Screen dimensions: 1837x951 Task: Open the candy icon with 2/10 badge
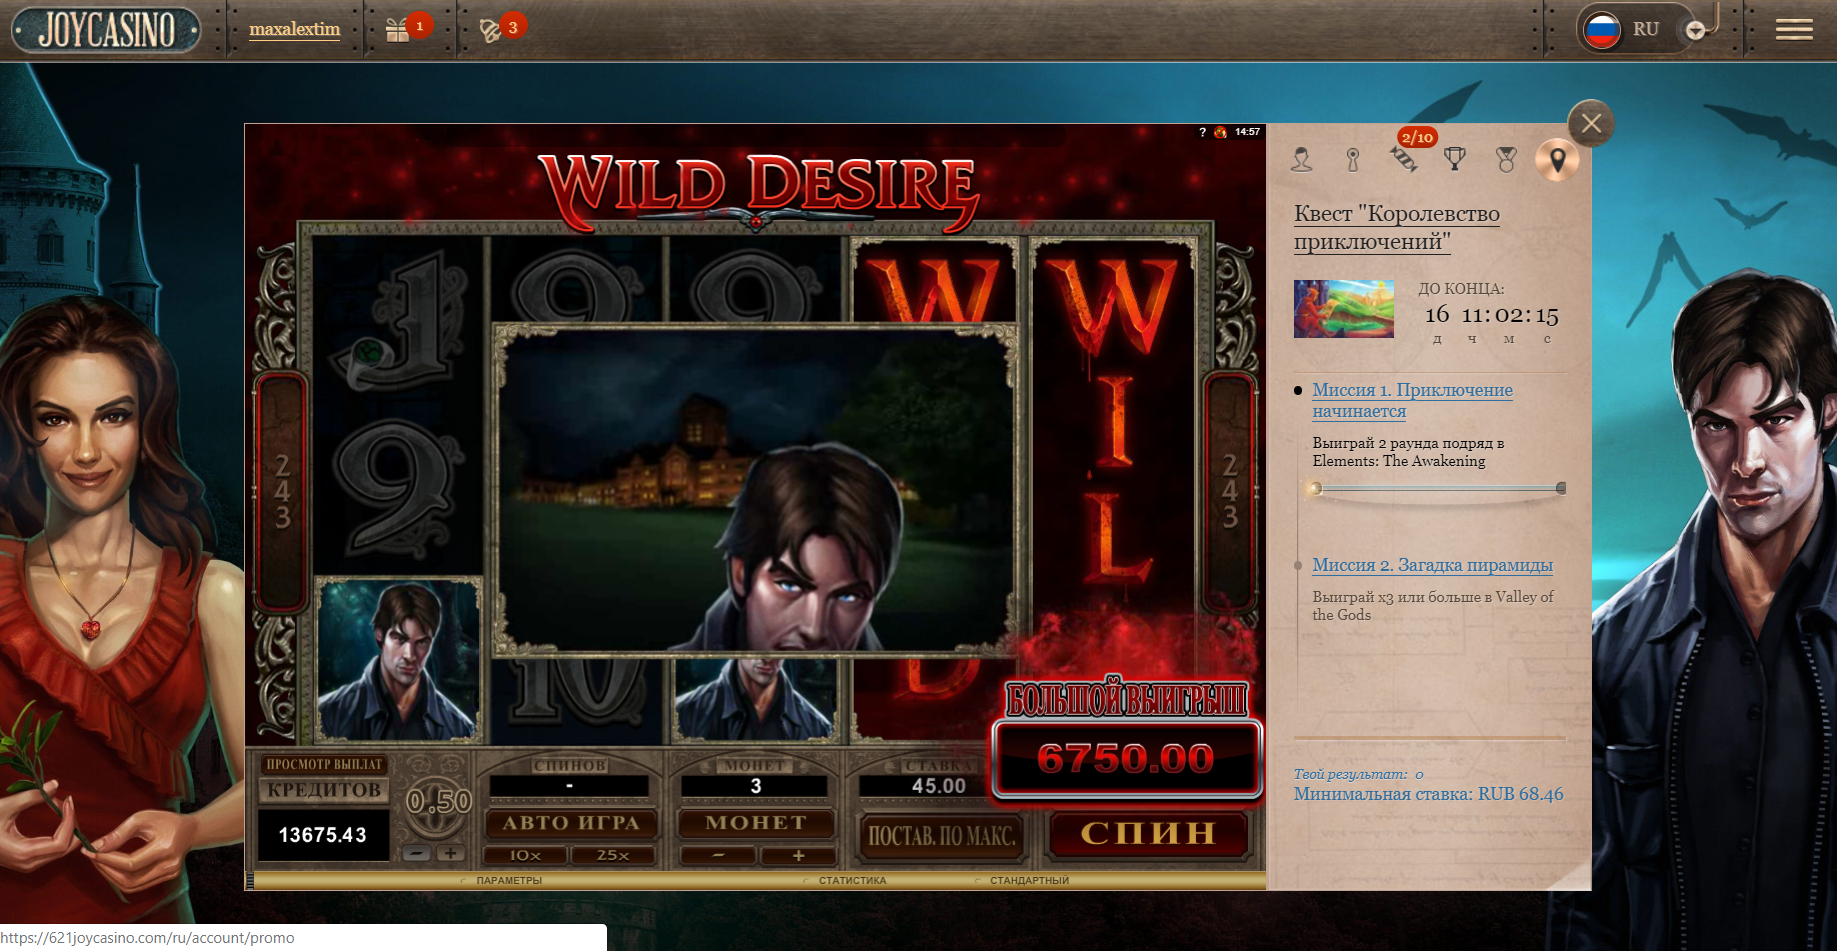pyautogui.click(x=1404, y=159)
